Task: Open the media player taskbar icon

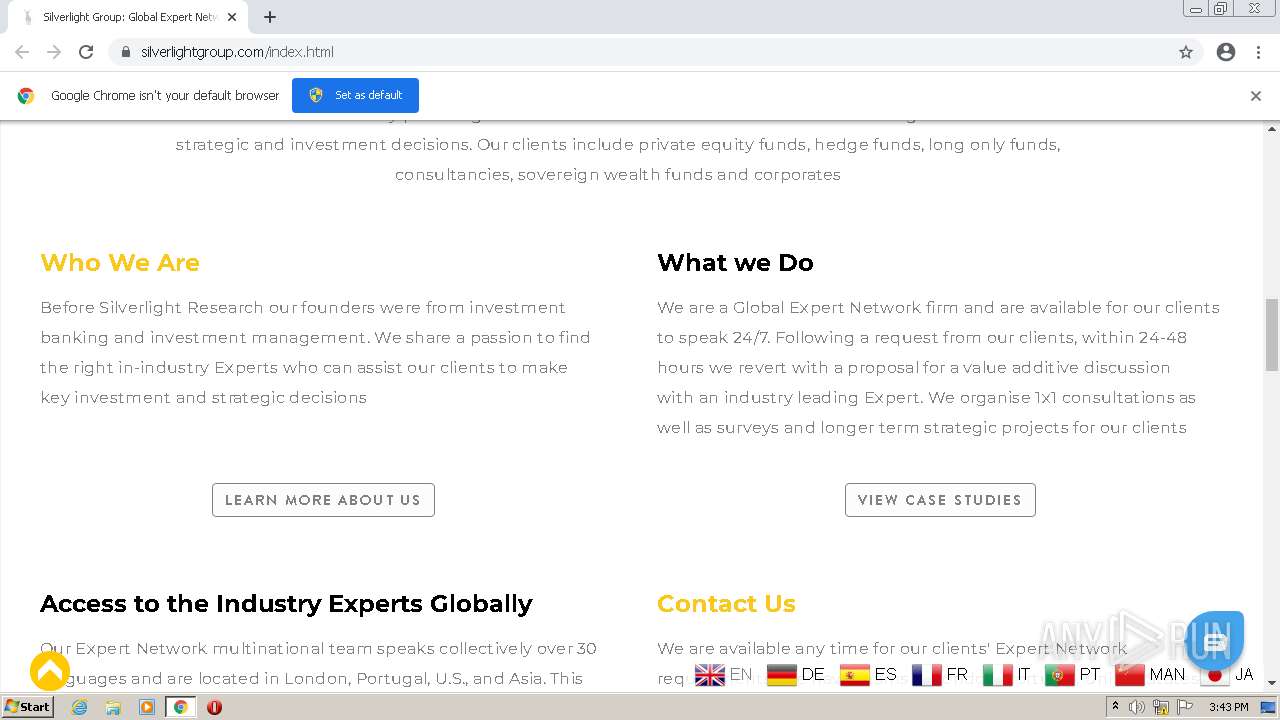Action: click(147, 707)
